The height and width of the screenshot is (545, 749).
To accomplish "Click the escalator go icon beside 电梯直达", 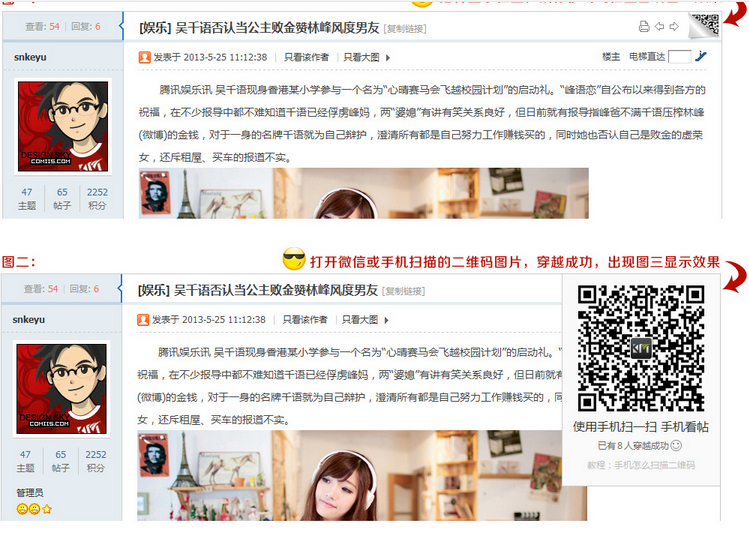I will tap(700, 56).
